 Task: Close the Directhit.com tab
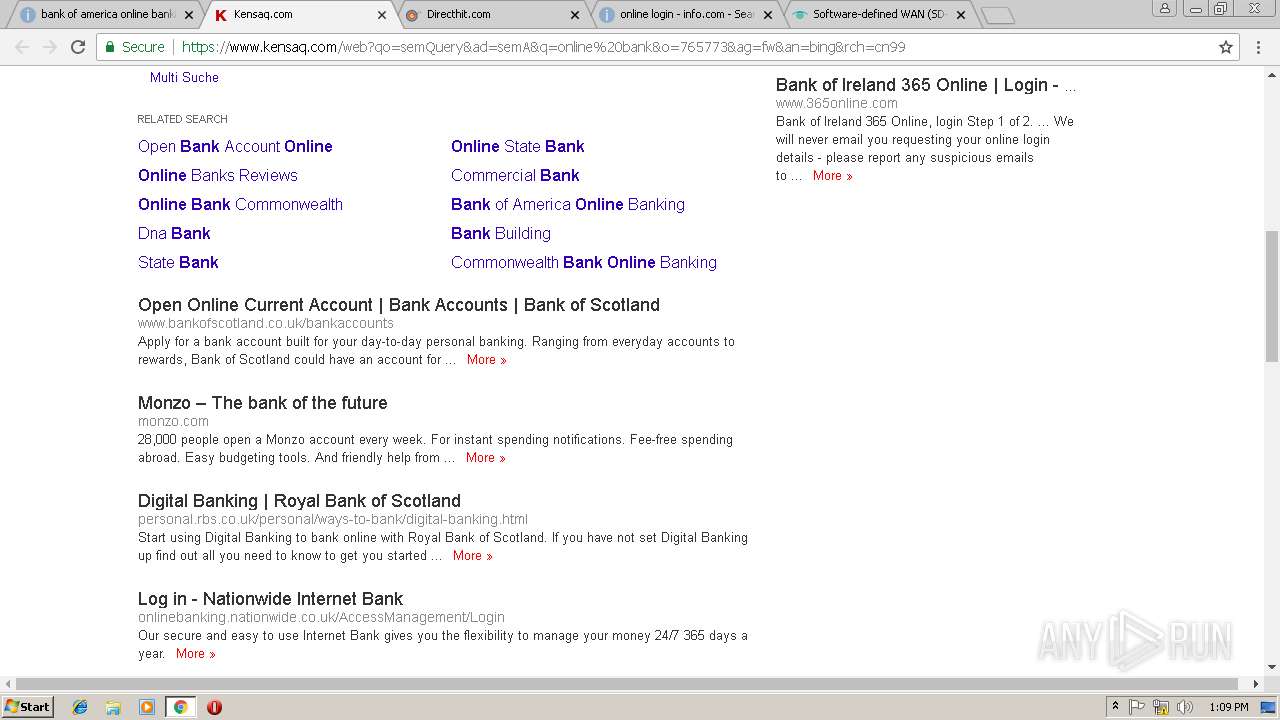click(x=574, y=15)
